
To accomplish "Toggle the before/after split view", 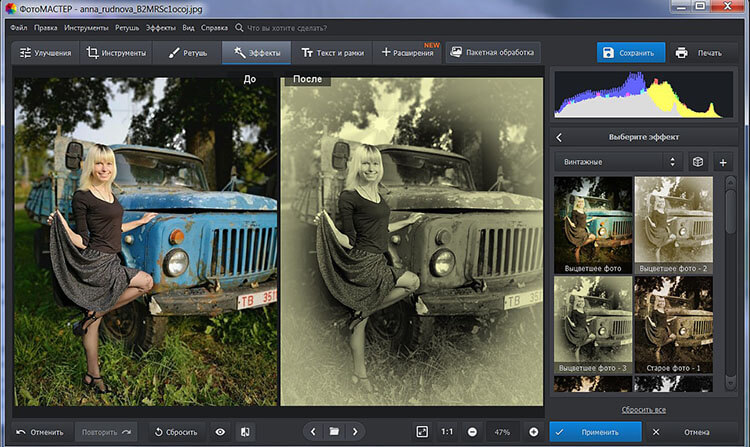I will [x=244, y=431].
